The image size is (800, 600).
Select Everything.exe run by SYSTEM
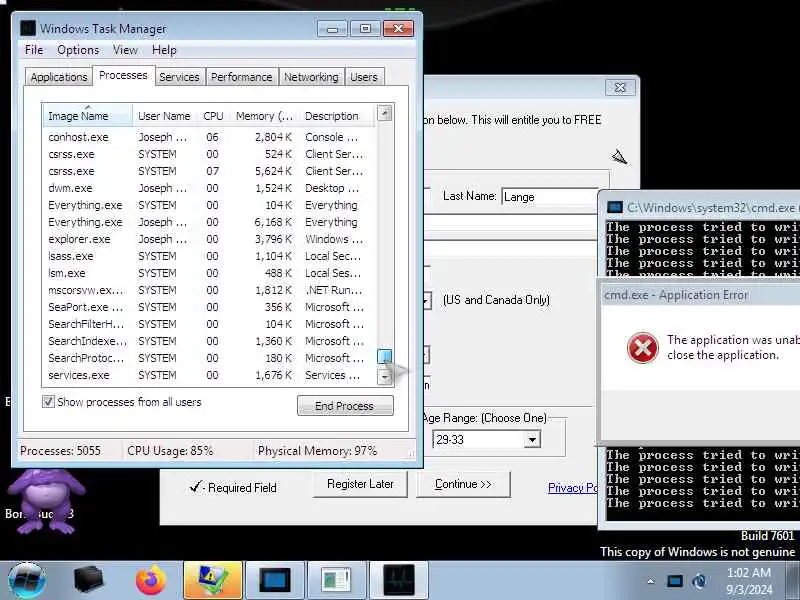point(209,205)
